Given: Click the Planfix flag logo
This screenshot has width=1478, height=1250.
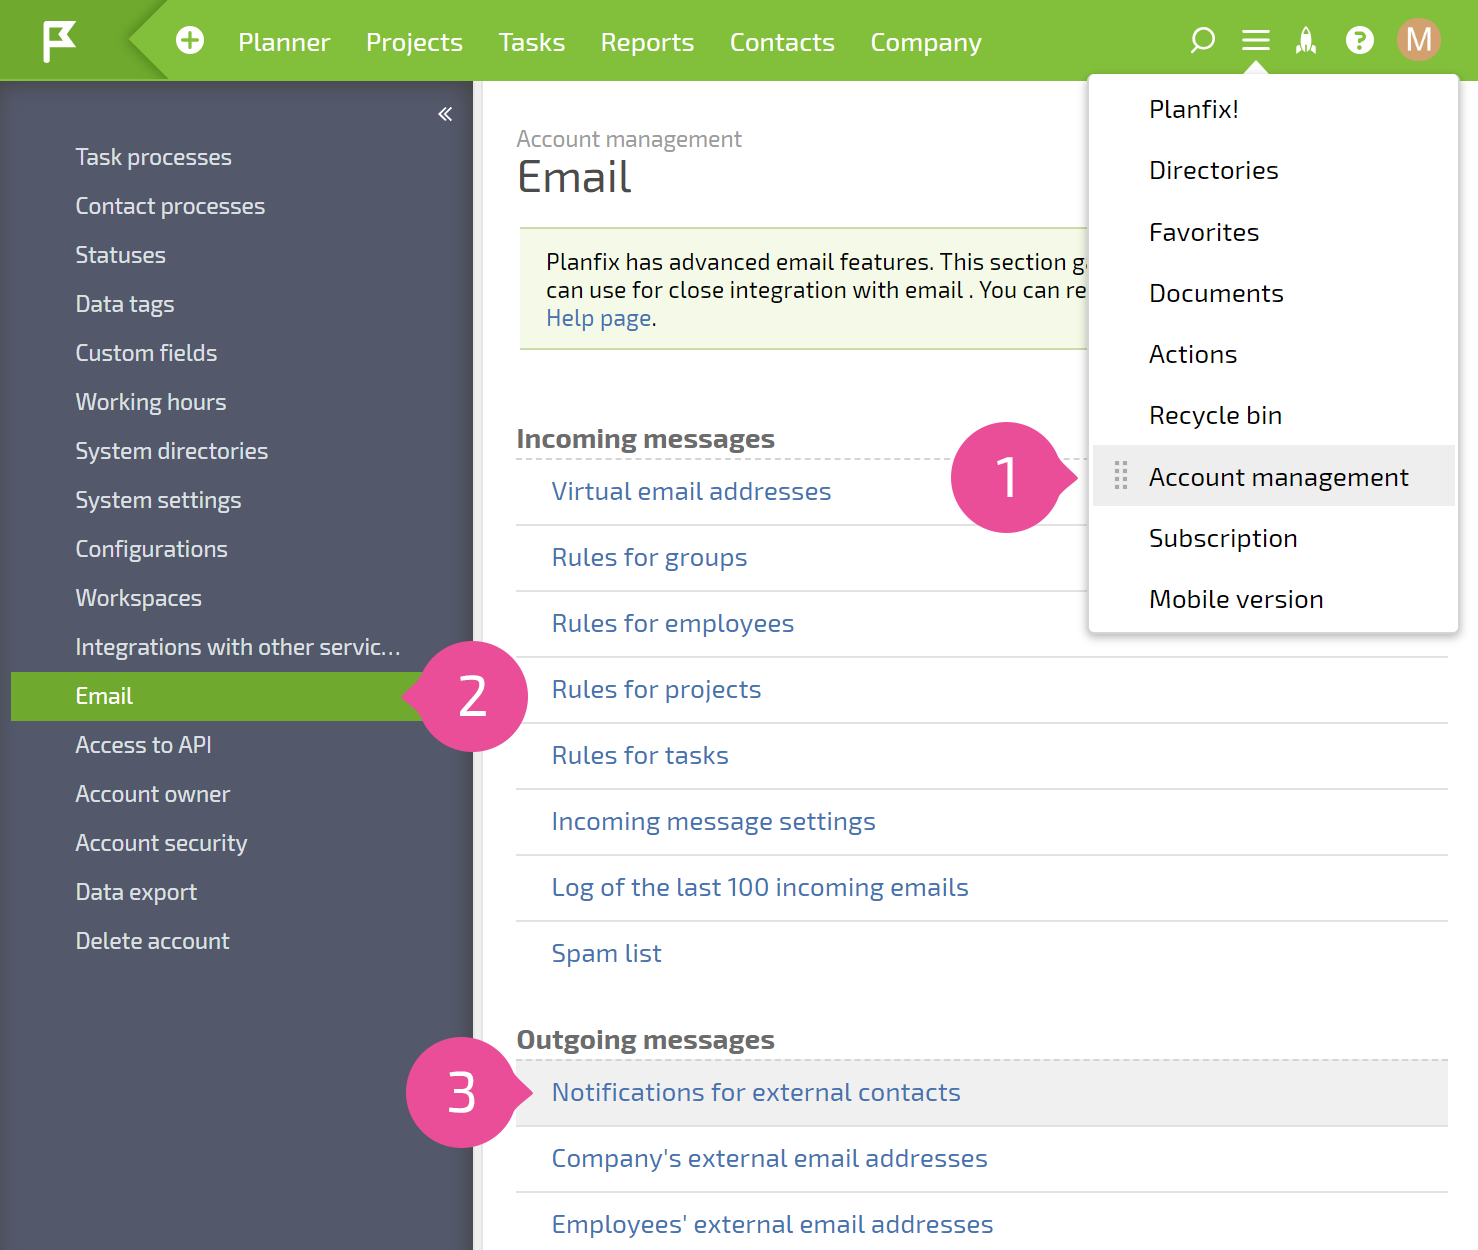Looking at the screenshot, I should click(60, 41).
